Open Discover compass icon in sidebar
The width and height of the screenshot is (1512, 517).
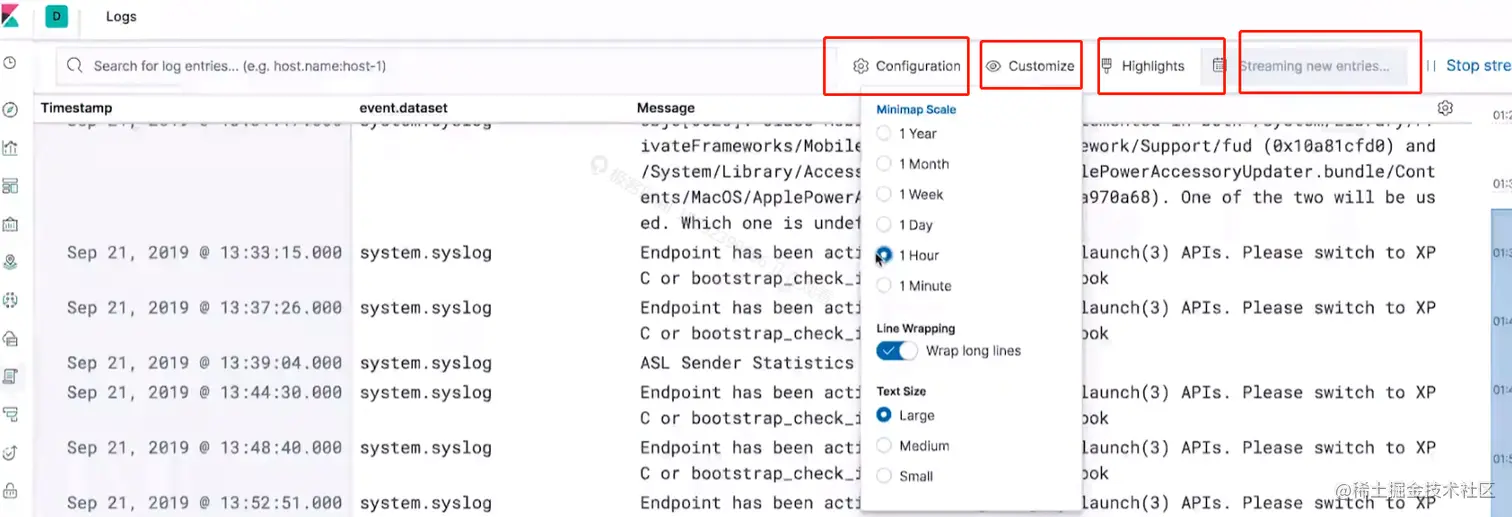pyautogui.click(x=10, y=110)
